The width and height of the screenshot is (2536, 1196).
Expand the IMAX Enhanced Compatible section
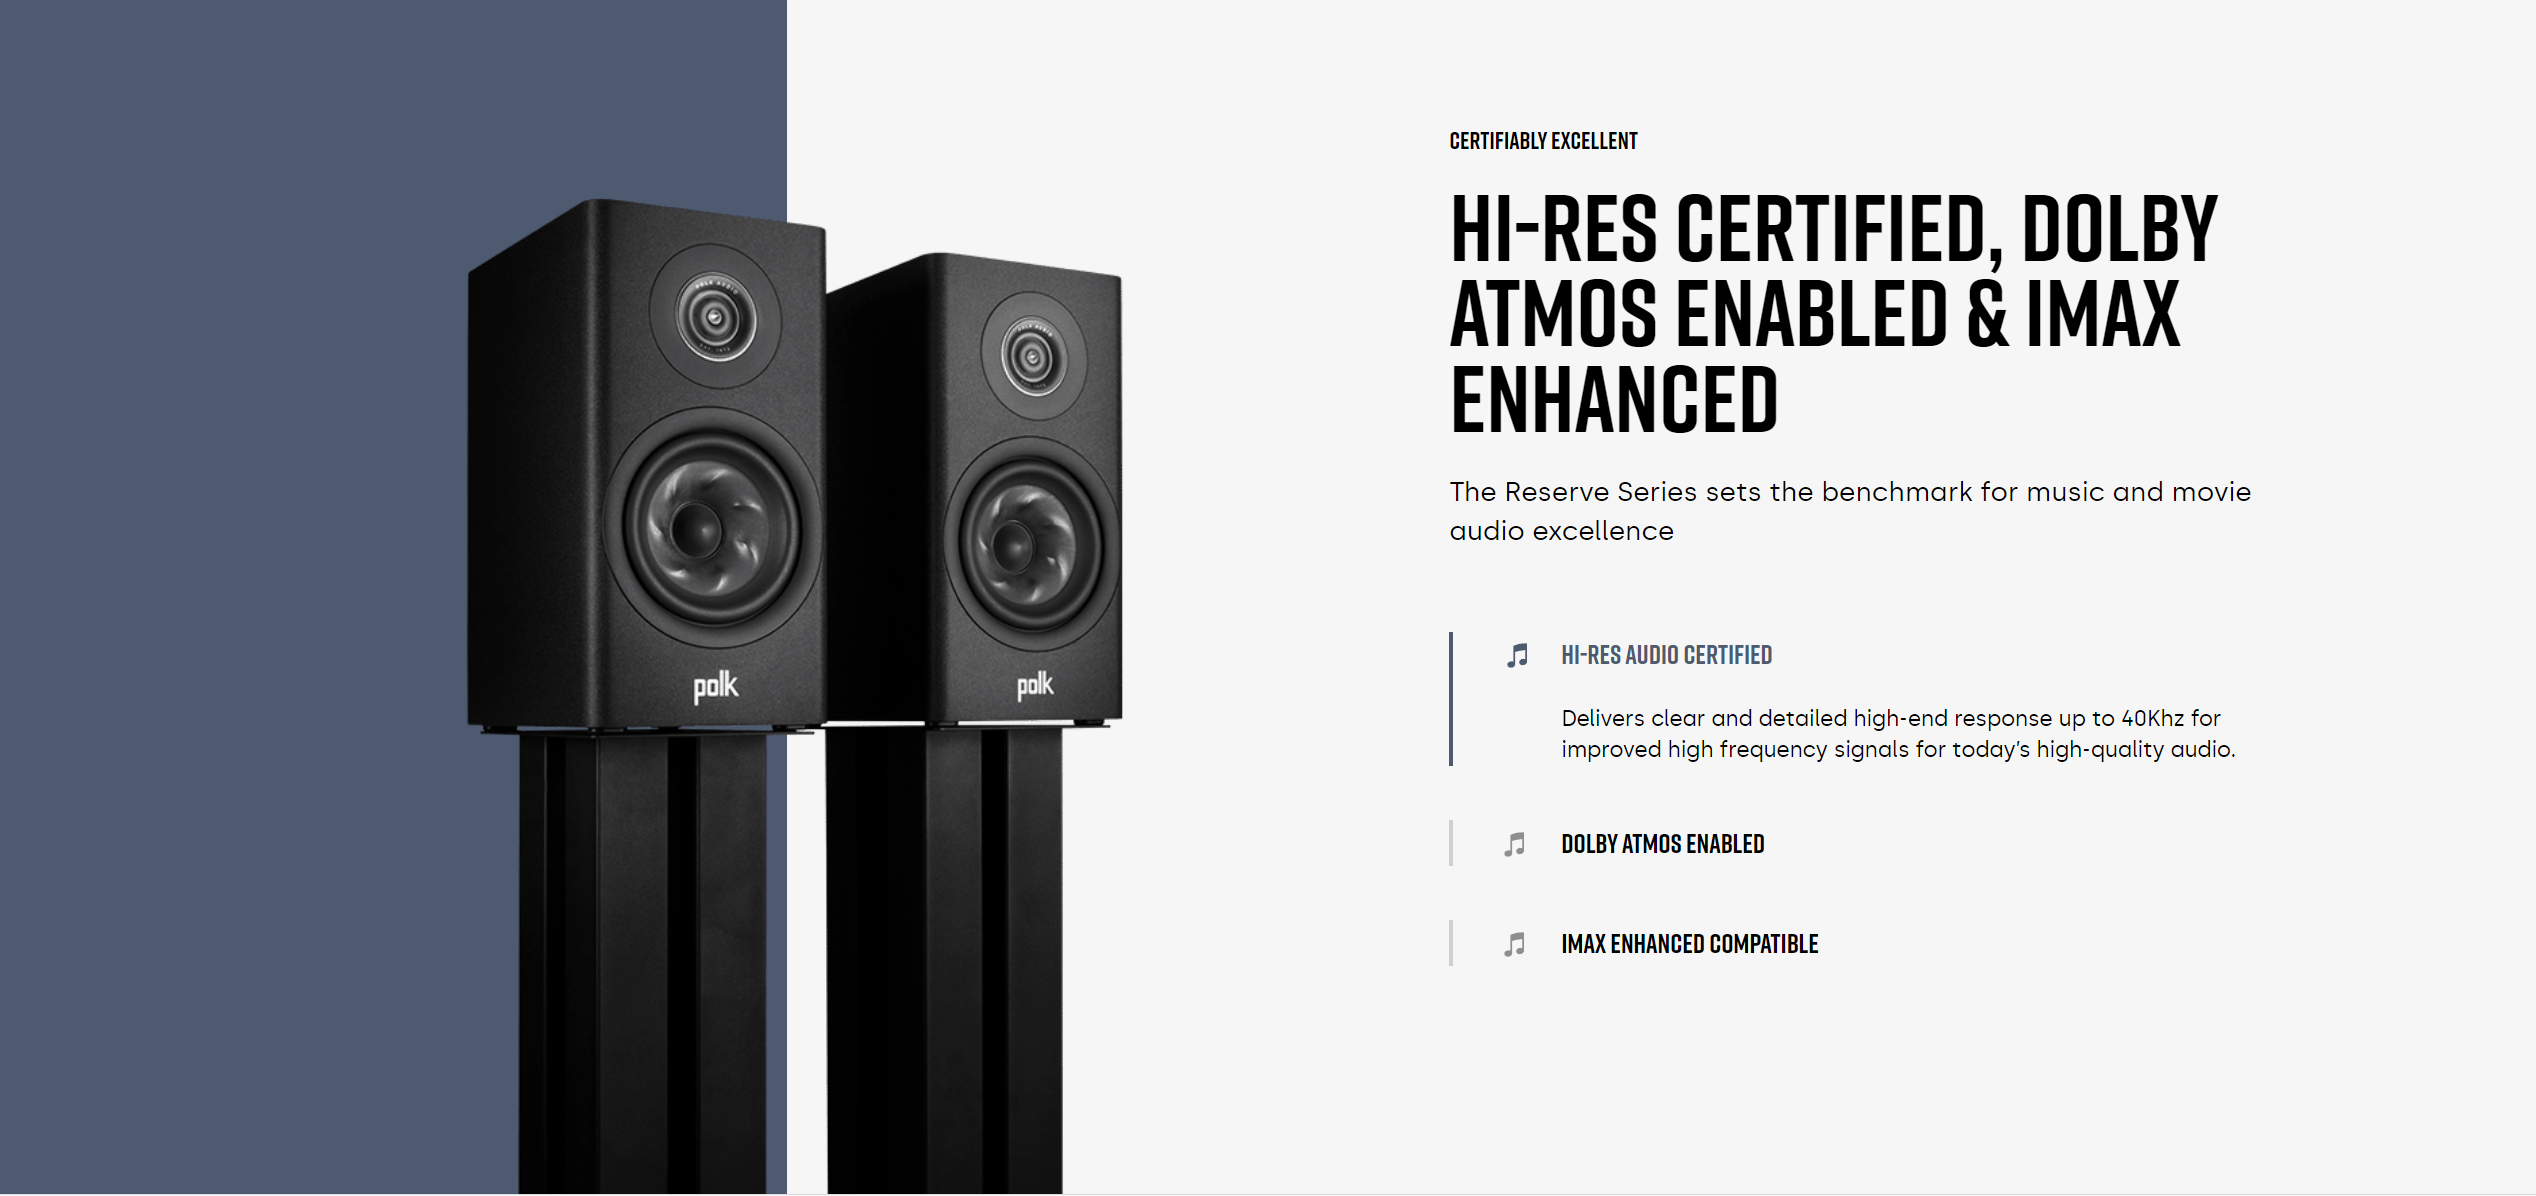1689,945
